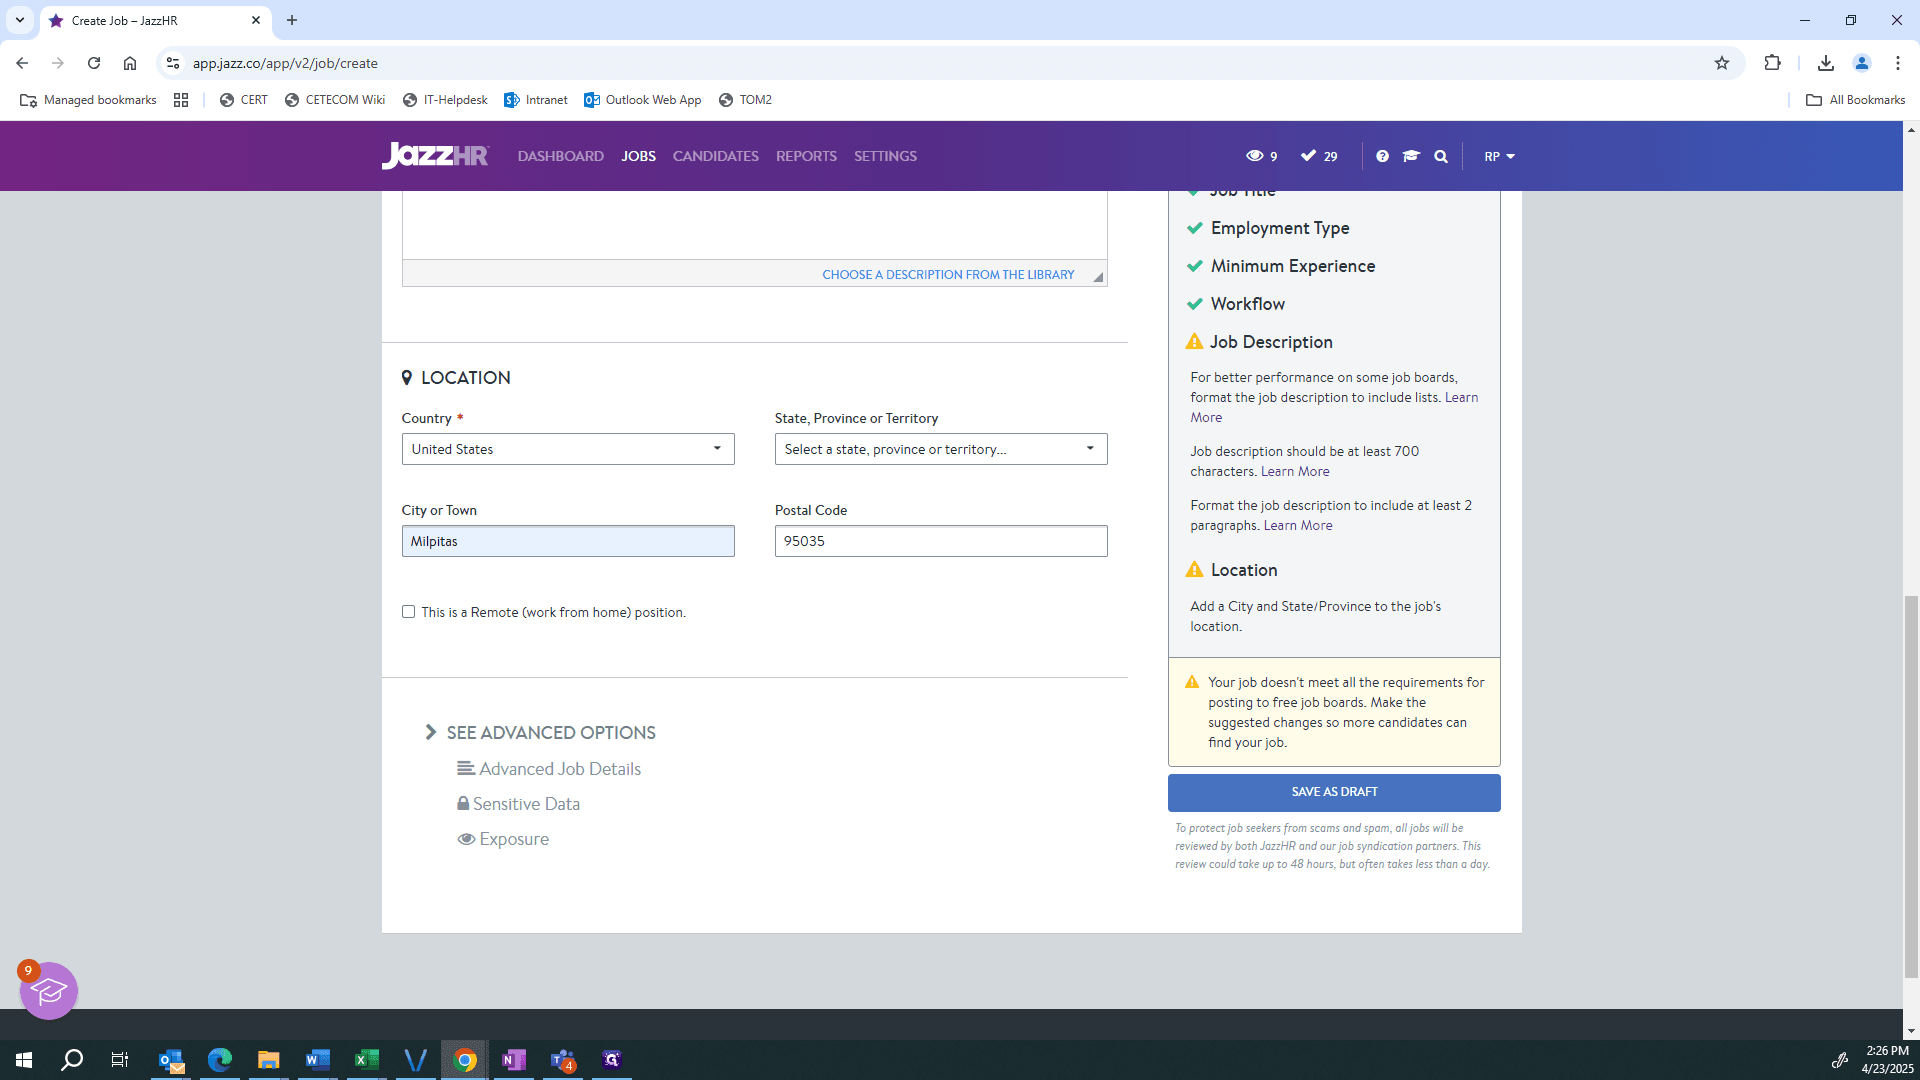Open Excel from the taskbar
The image size is (1920, 1080).
click(x=367, y=1060)
